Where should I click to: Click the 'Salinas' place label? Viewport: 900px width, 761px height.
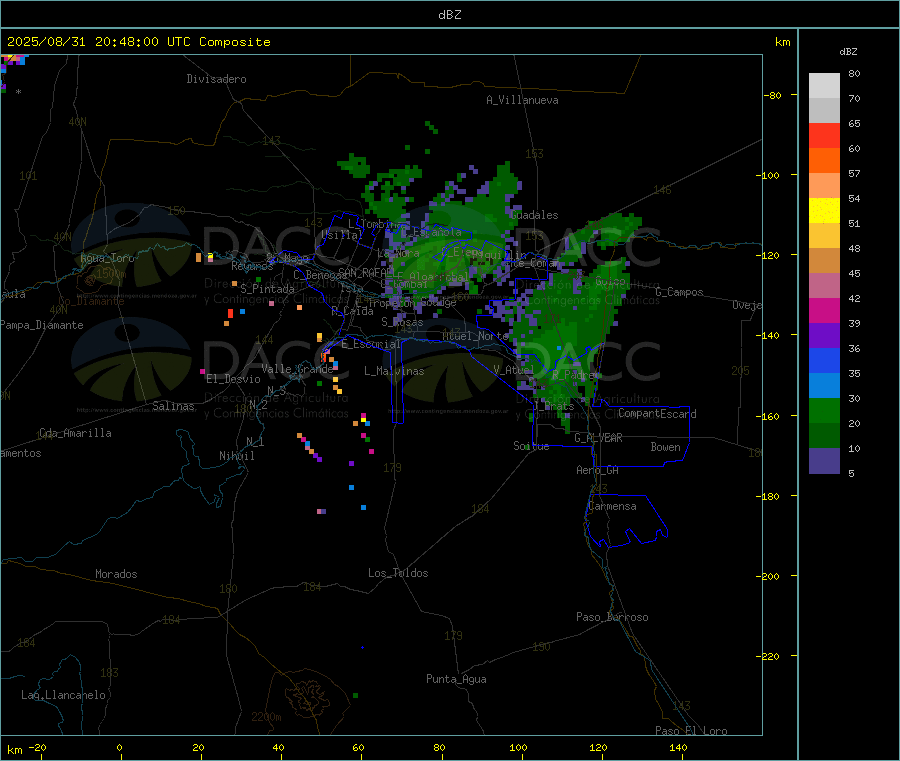[x=173, y=406]
